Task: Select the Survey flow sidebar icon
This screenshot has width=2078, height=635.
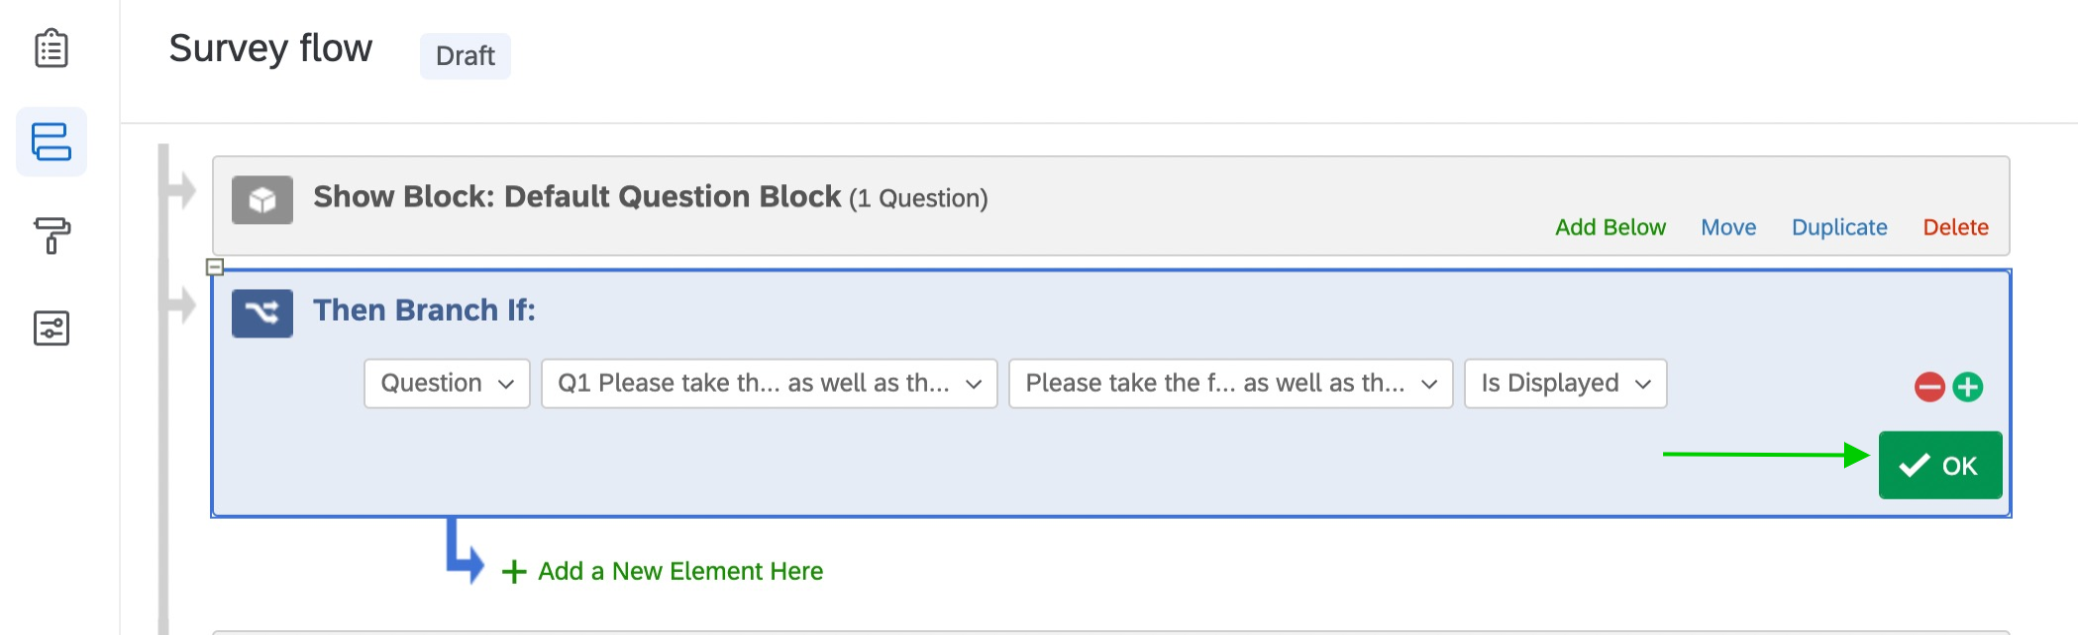Action: [x=51, y=142]
